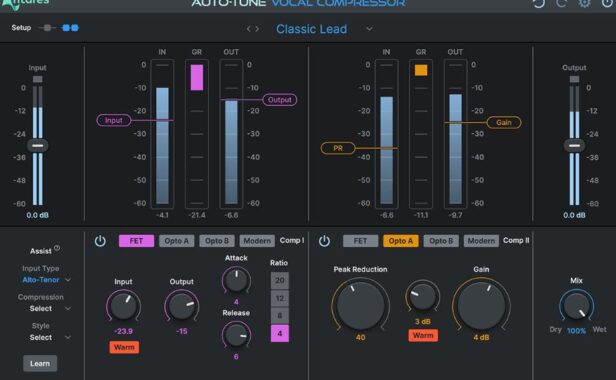Click the Mix knob

[576, 306]
